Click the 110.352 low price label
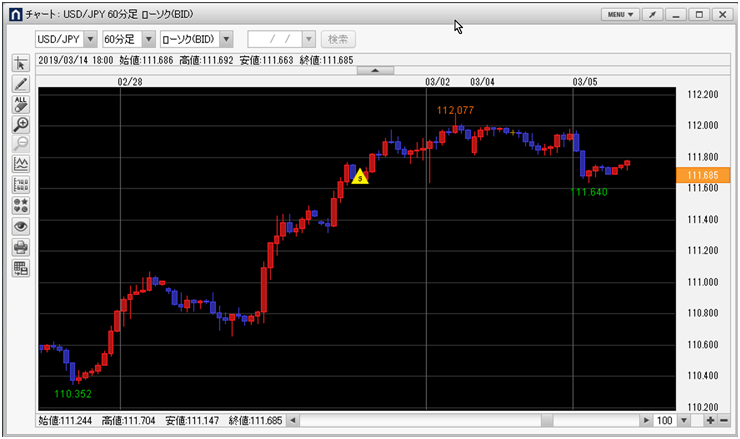Viewport: 740px width, 439px height. (73, 394)
